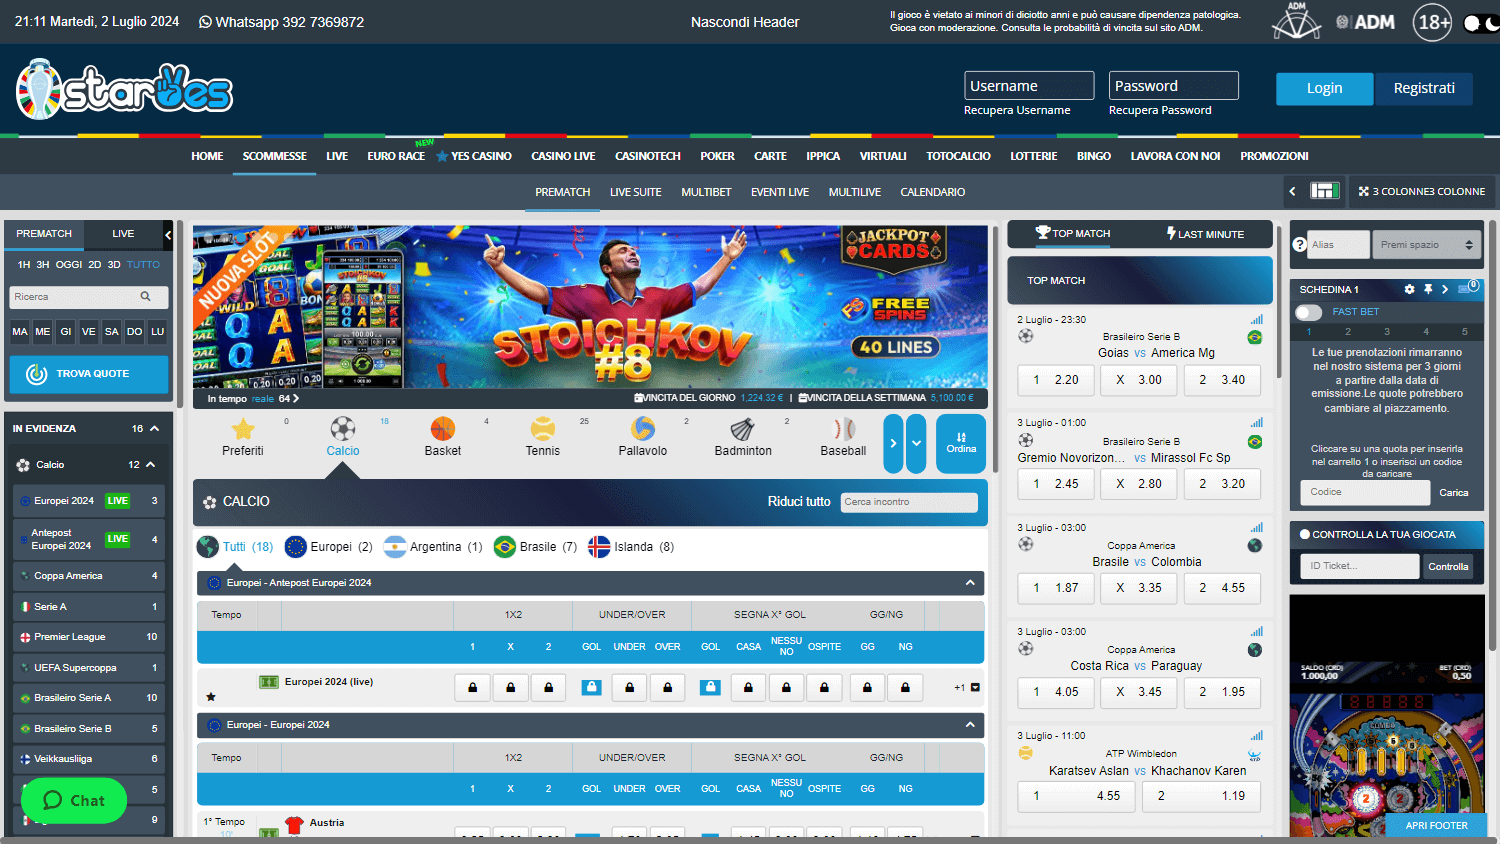The image size is (1500, 844).
Task: Select the 1H time filter
Action: pyautogui.click(x=24, y=265)
